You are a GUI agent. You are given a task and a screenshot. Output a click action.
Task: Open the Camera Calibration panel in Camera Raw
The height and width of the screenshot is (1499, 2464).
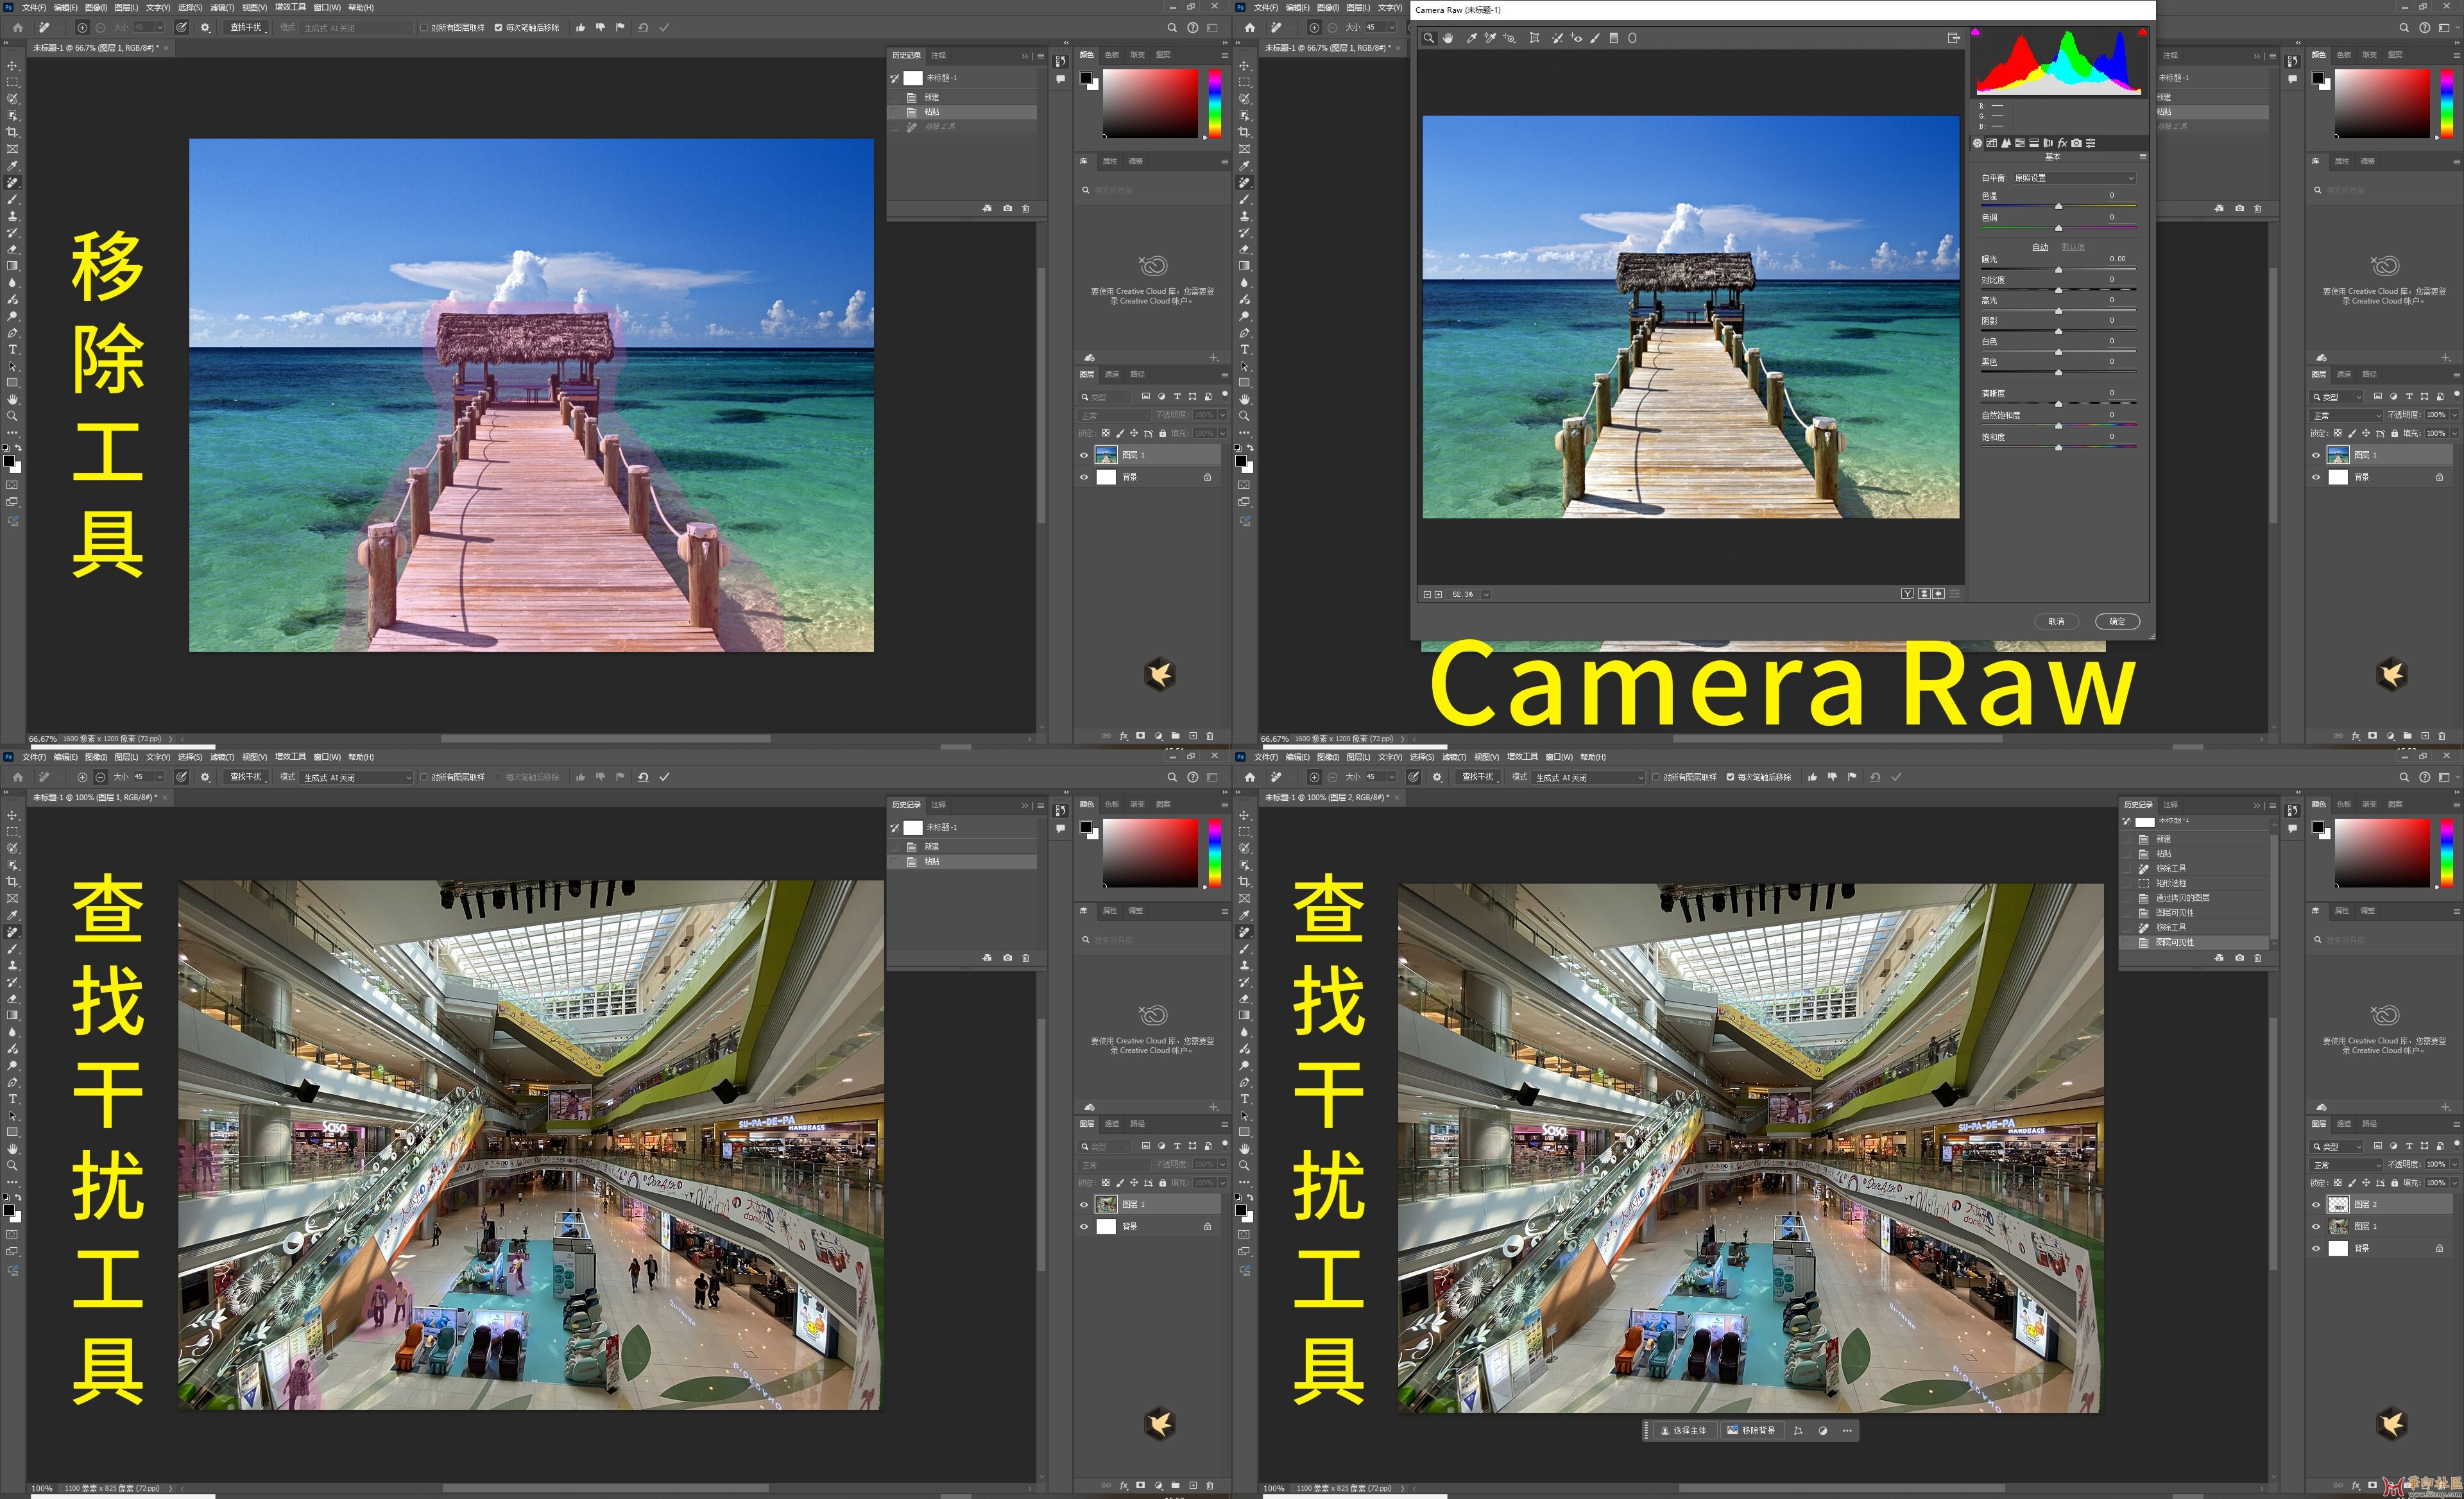[x=2076, y=143]
